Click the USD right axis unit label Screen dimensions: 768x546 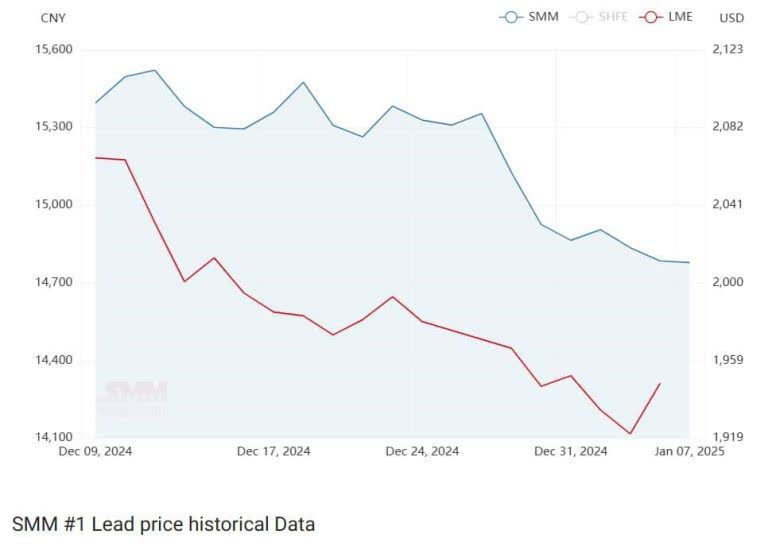point(731,18)
